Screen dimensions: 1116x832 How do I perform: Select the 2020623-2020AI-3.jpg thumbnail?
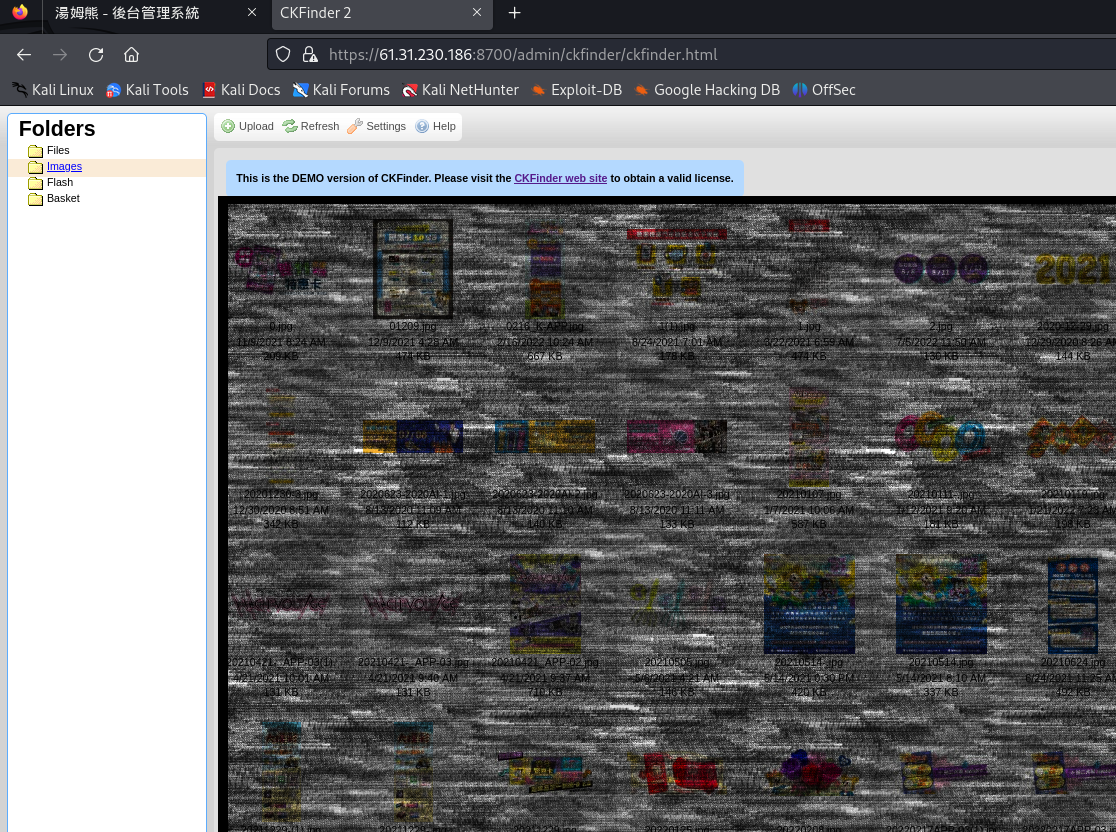(676, 436)
